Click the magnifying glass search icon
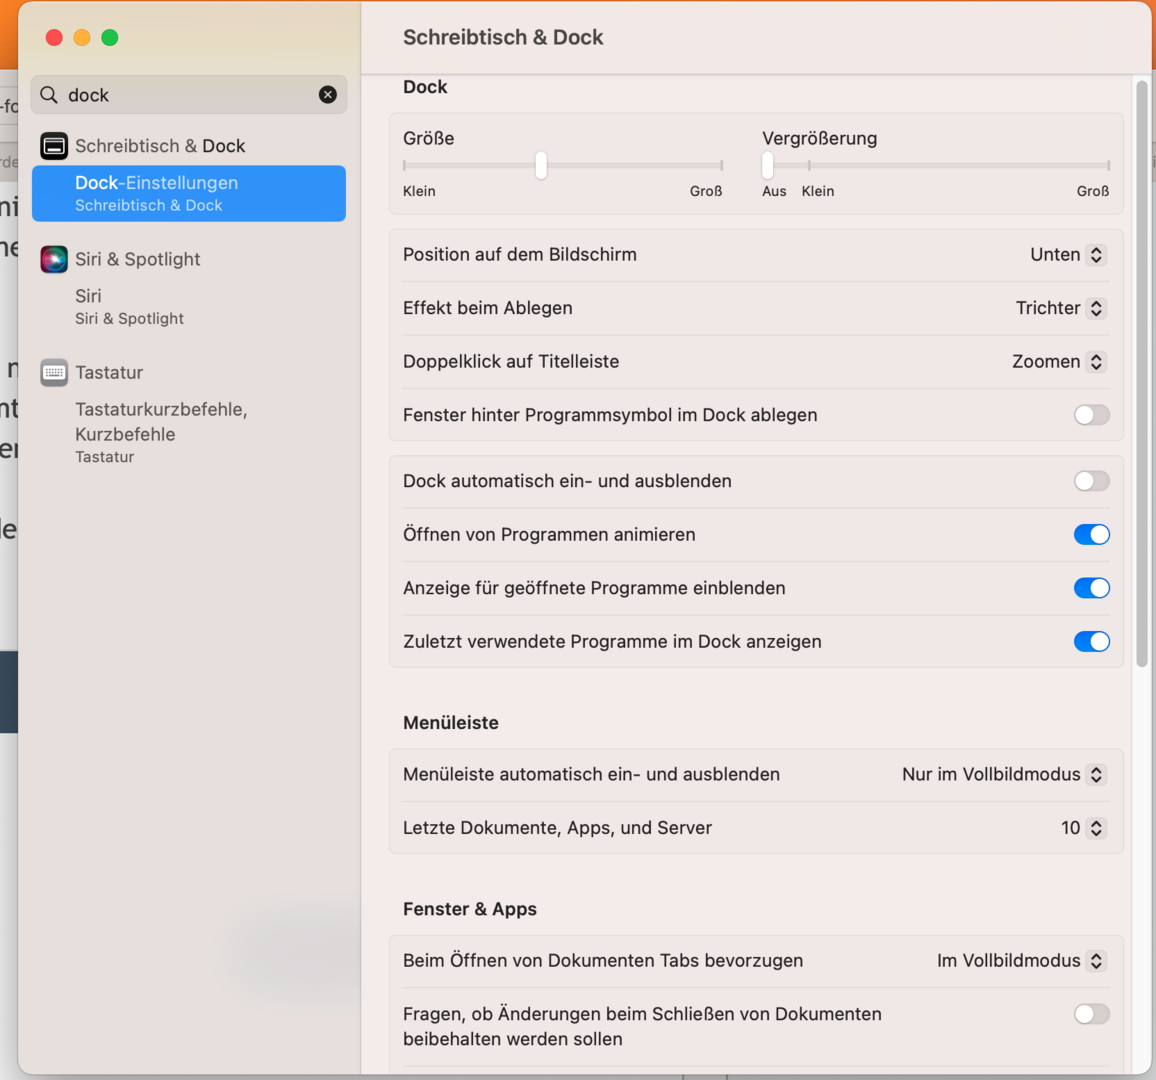This screenshot has height=1080, width=1156. (x=49, y=95)
